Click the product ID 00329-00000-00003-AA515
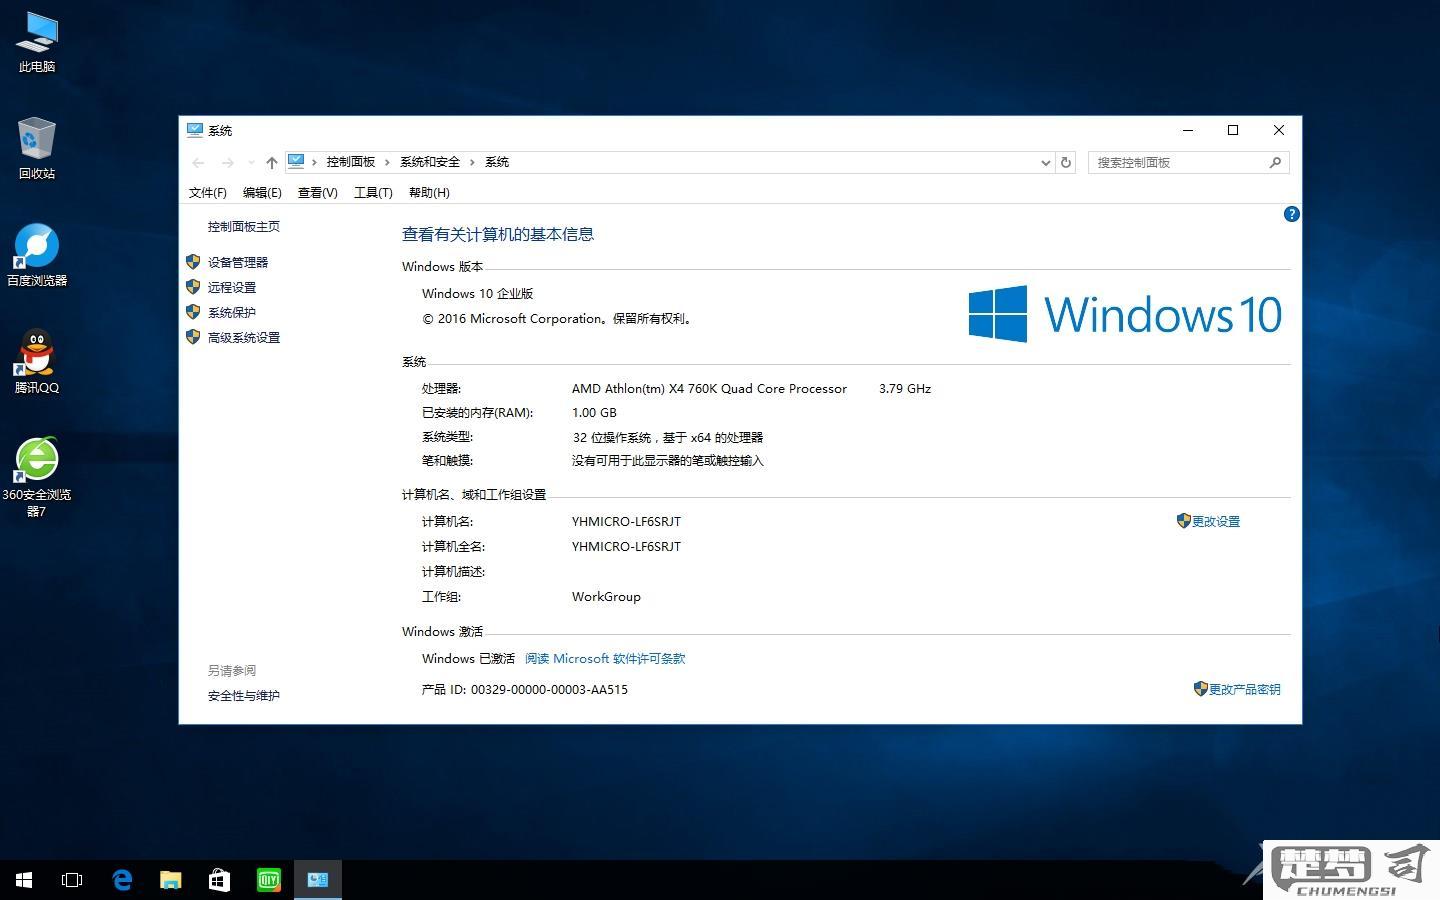Image resolution: width=1440 pixels, height=900 pixels. tap(549, 689)
